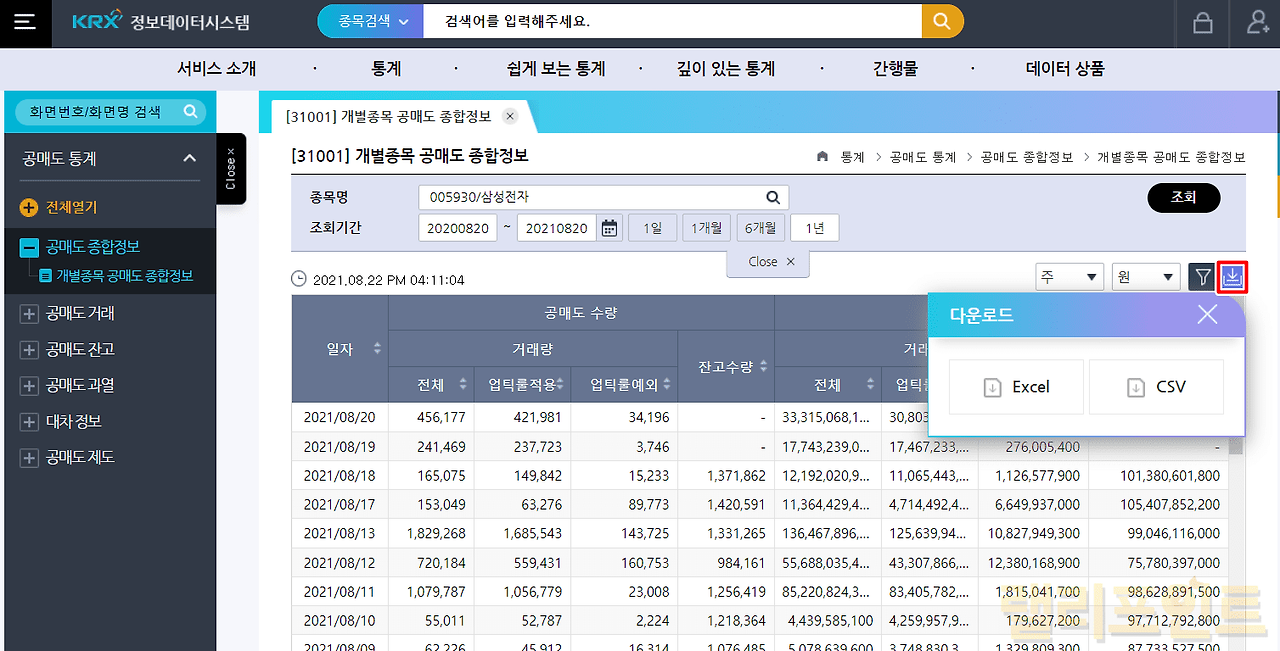Expand the 공매도 거래 tree node
Screen dimensions: 1280x651
(28, 314)
